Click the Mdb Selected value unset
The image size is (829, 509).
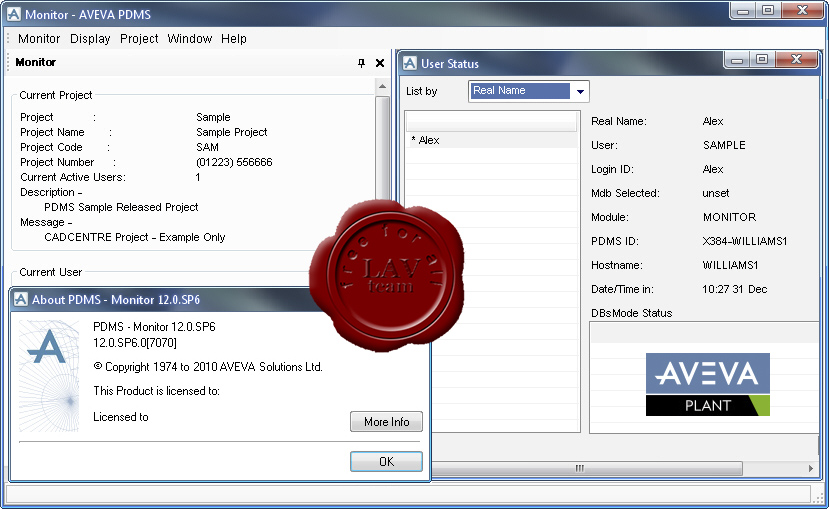coord(715,193)
